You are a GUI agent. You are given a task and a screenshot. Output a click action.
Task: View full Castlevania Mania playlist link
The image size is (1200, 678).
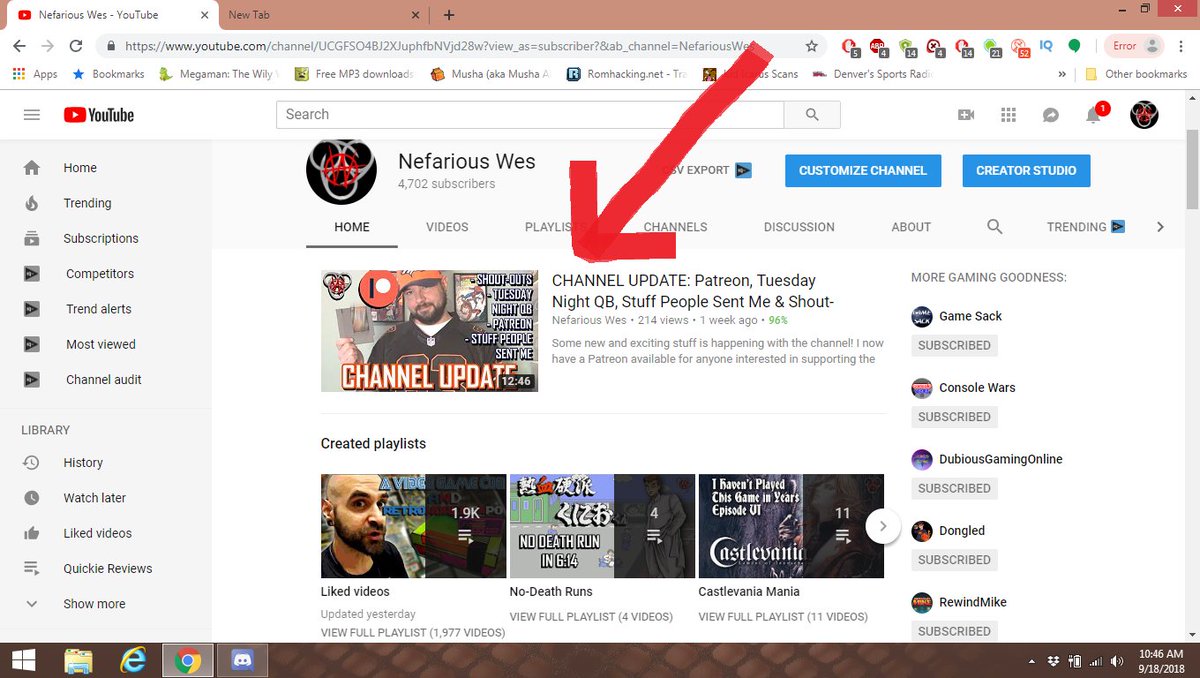[x=783, y=617]
